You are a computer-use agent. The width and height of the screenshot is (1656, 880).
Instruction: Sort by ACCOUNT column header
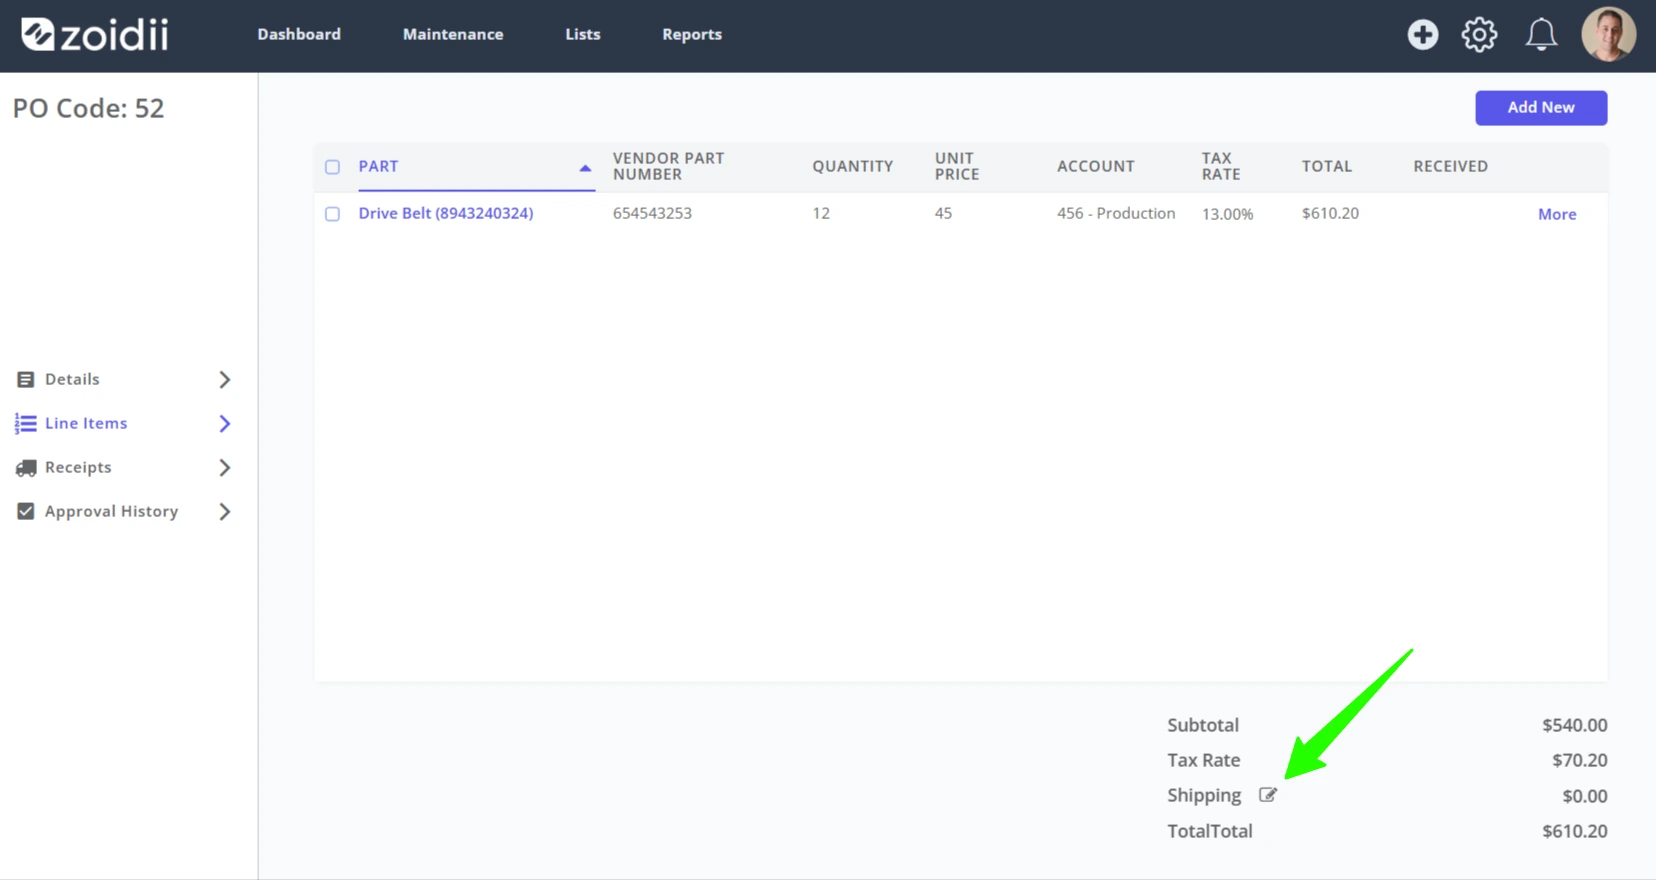tap(1096, 166)
